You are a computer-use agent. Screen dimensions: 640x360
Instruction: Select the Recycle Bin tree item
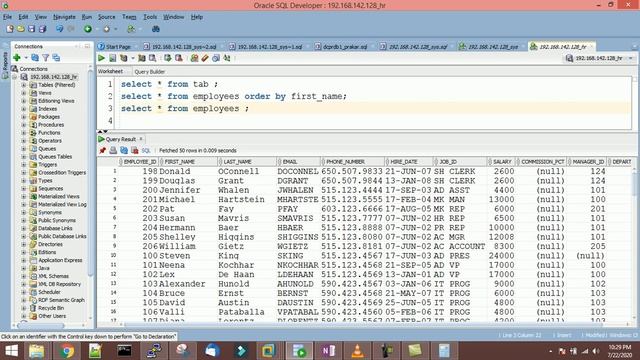click(x=51, y=308)
